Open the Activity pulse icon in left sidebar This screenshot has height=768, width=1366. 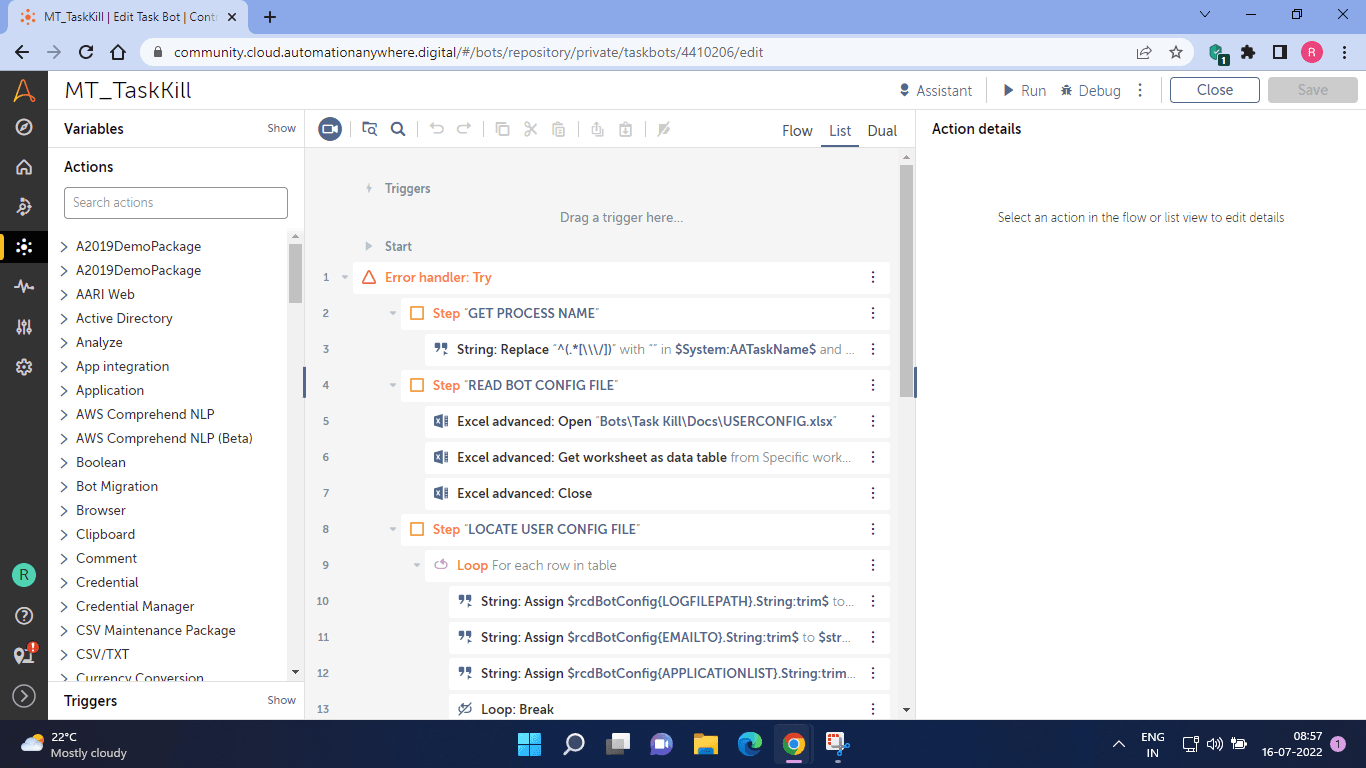24,287
